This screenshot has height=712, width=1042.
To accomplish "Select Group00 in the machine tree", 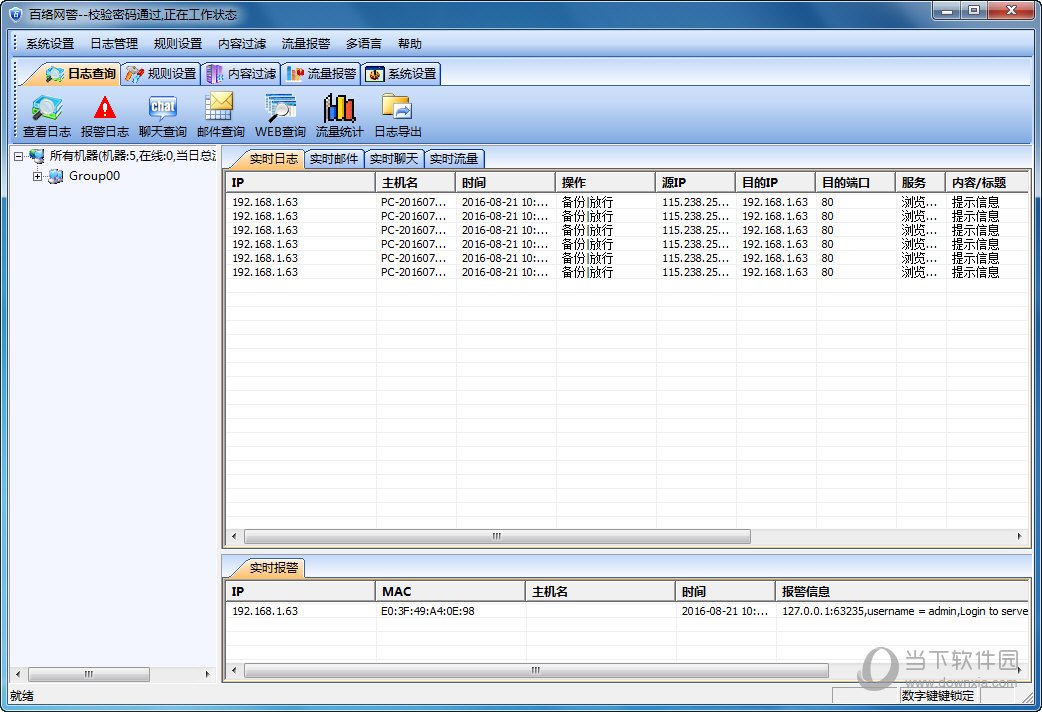I will tap(94, 176).
